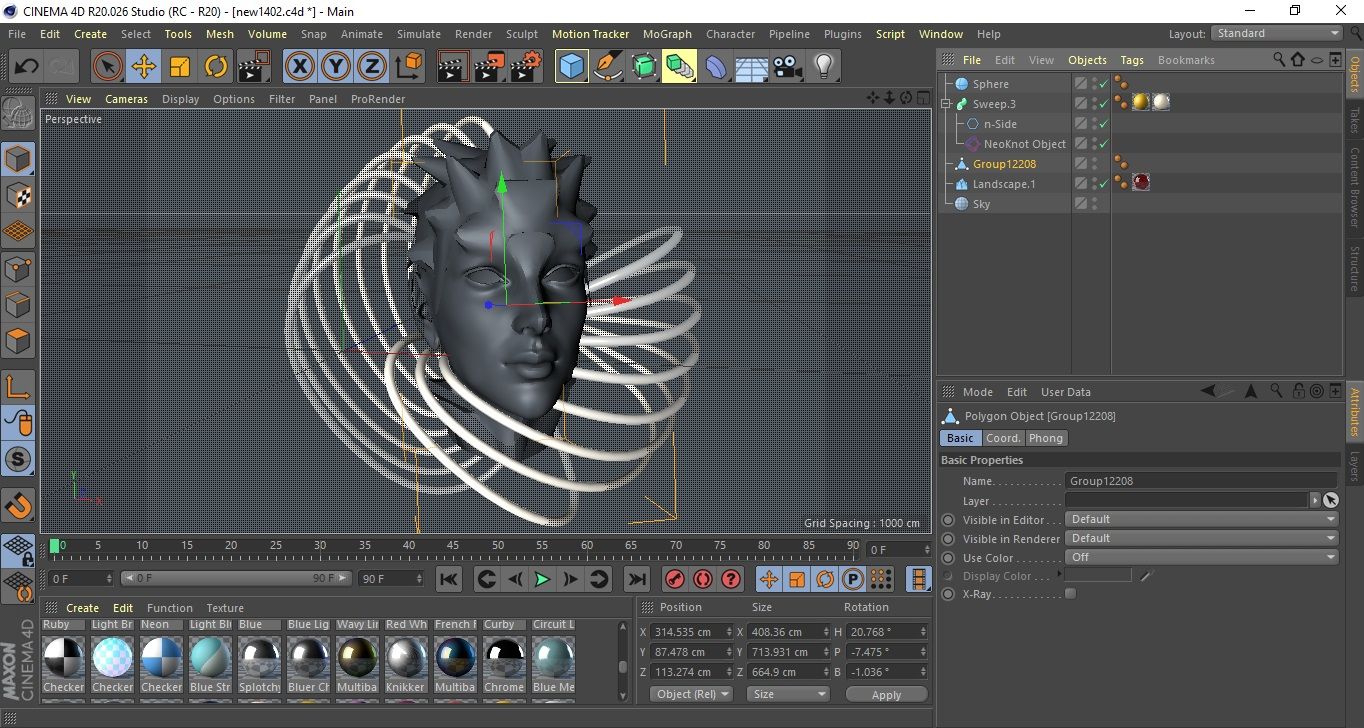Click the green Subdivision Surface generator icon
1364x728 pixels.
(x=643, y=67)
